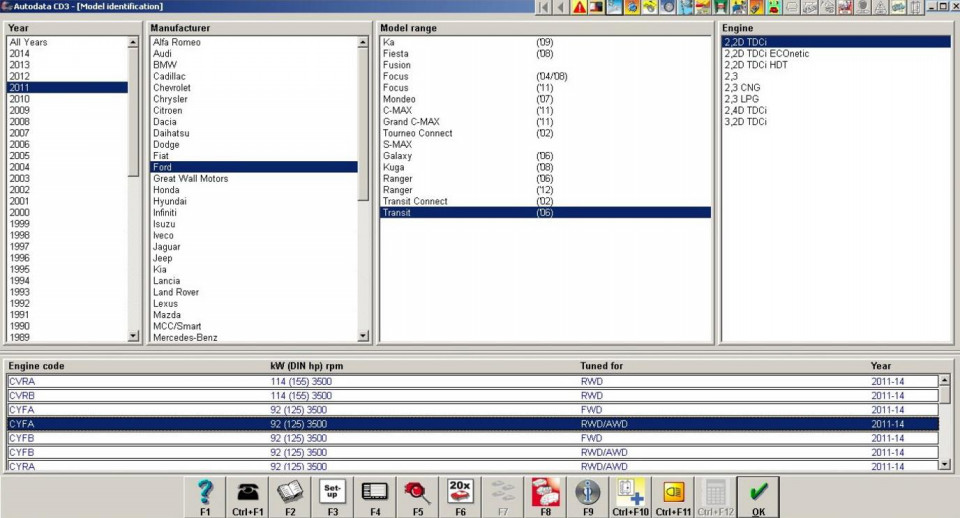Viewport: 960px width, 518px height.
Task: Launch the F5 magnifier search icon
Action: coord(418,497)
